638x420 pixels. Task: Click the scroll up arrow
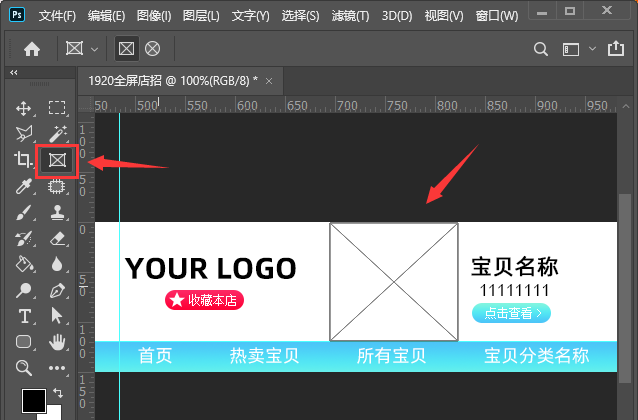(625, 107)
